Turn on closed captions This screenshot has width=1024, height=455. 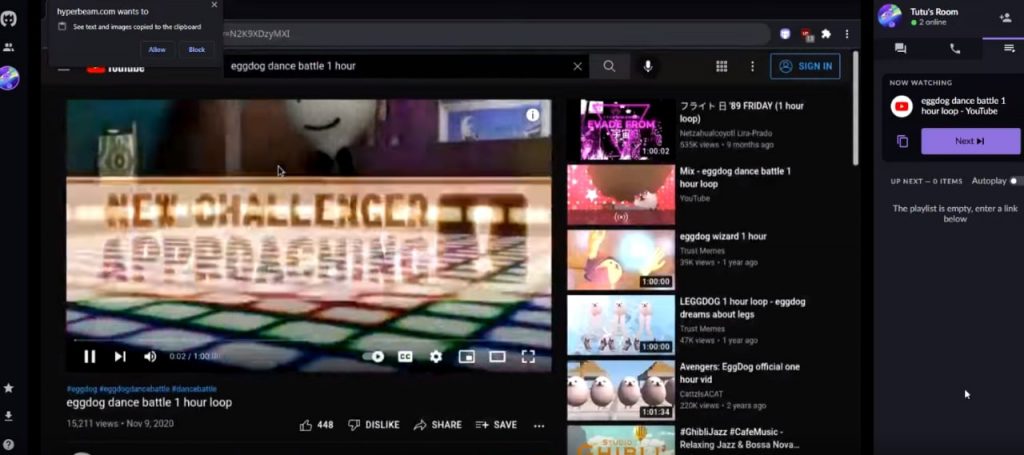coord(405,356)
